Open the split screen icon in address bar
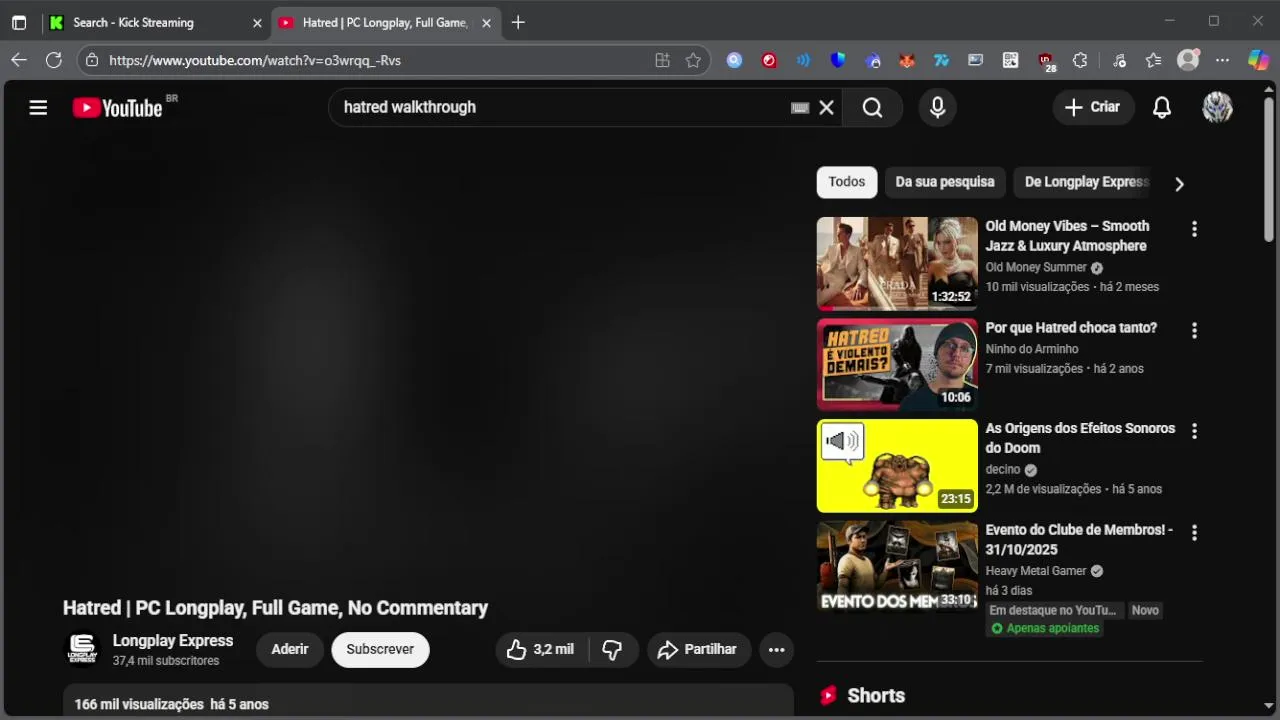Viewport: 1280px width, 720px height. [662, 60]
